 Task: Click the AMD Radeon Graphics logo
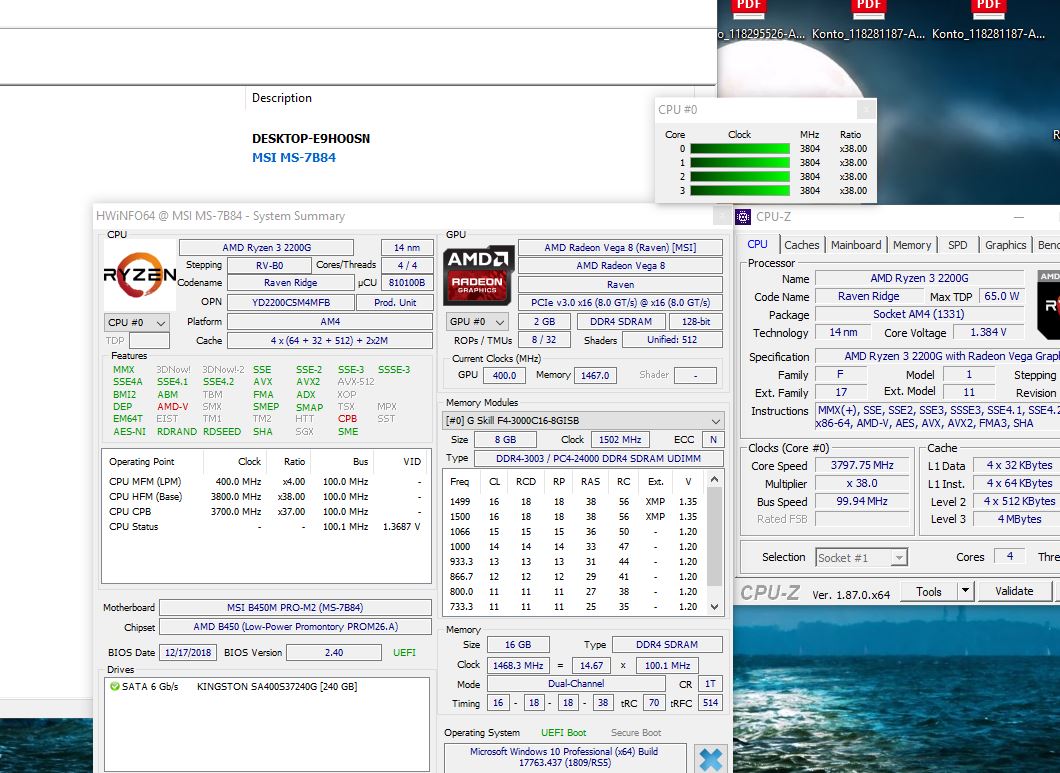pos(479,275)
